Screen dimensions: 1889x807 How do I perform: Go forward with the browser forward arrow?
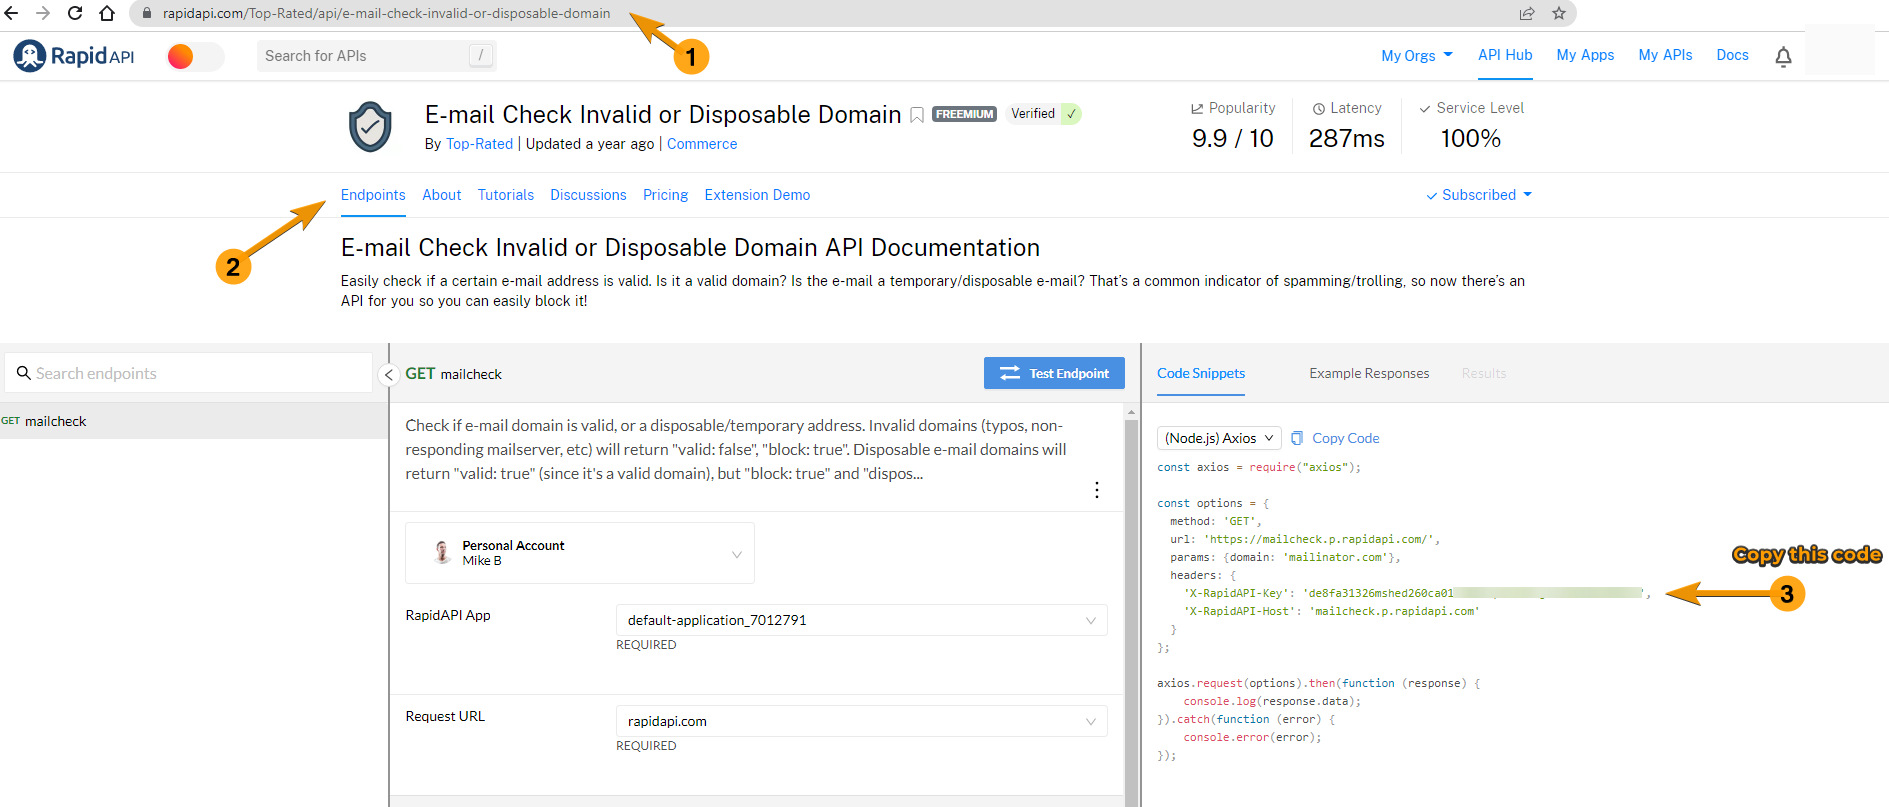[x=43, y=13]
